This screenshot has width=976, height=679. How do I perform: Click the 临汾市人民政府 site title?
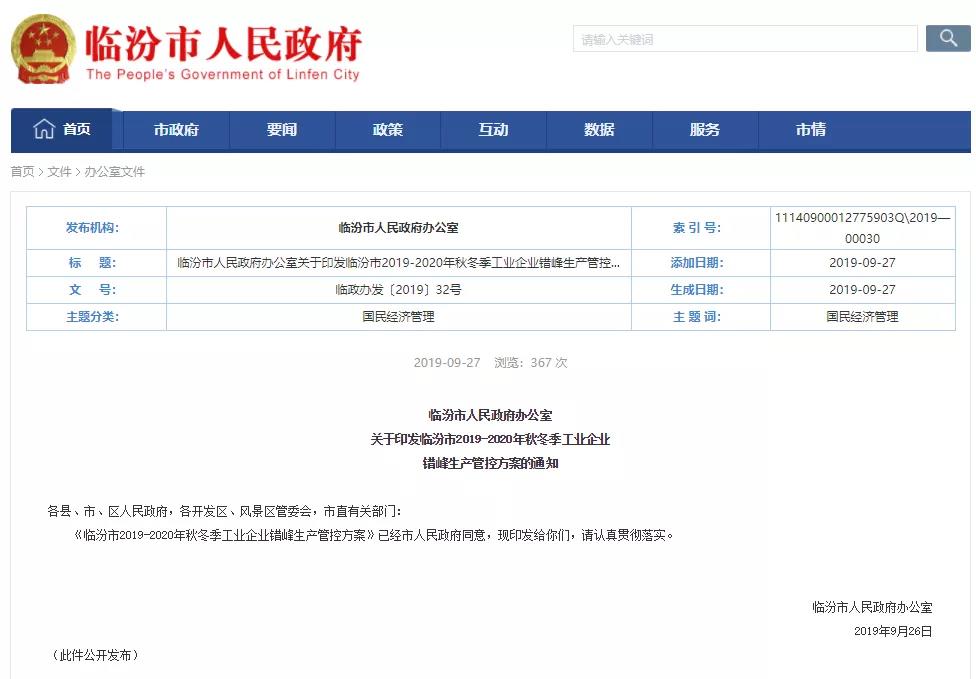coord(222,43)
